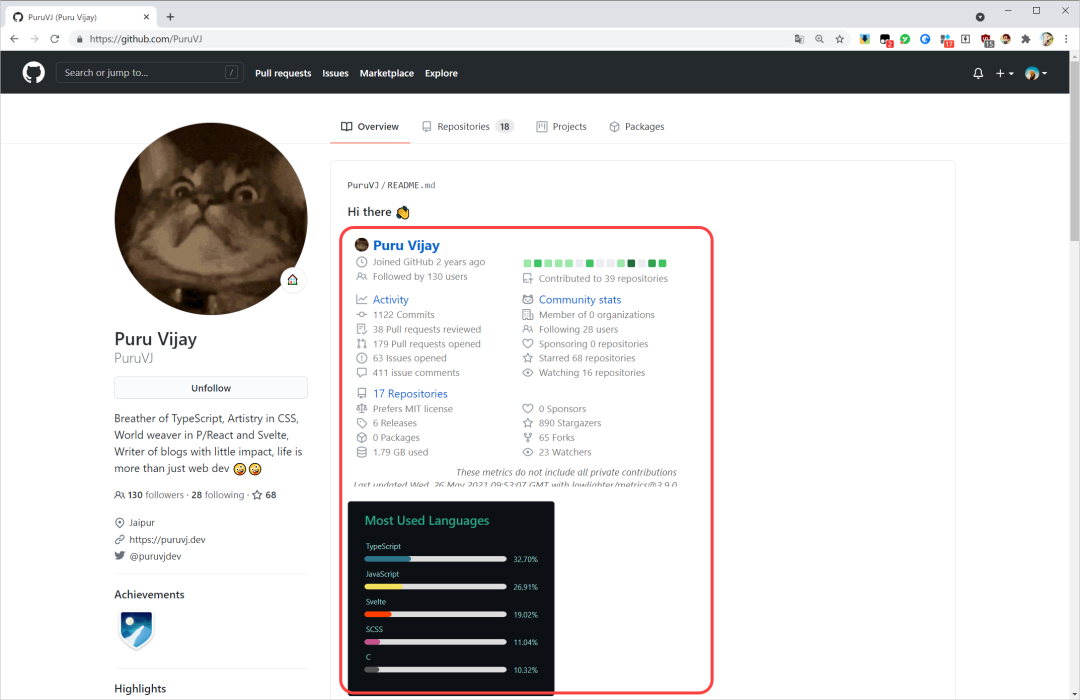Click the 890 Stargazers line
The width and height of the screenshot is (1080, 700).
(x=570, y=423)
